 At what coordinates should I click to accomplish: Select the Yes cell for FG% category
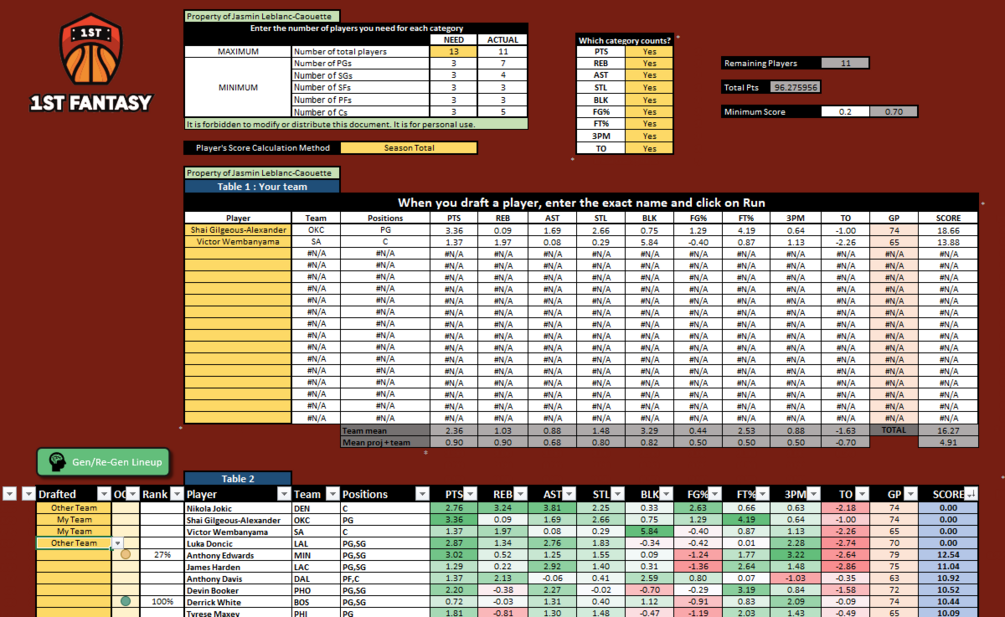[649, 111]
